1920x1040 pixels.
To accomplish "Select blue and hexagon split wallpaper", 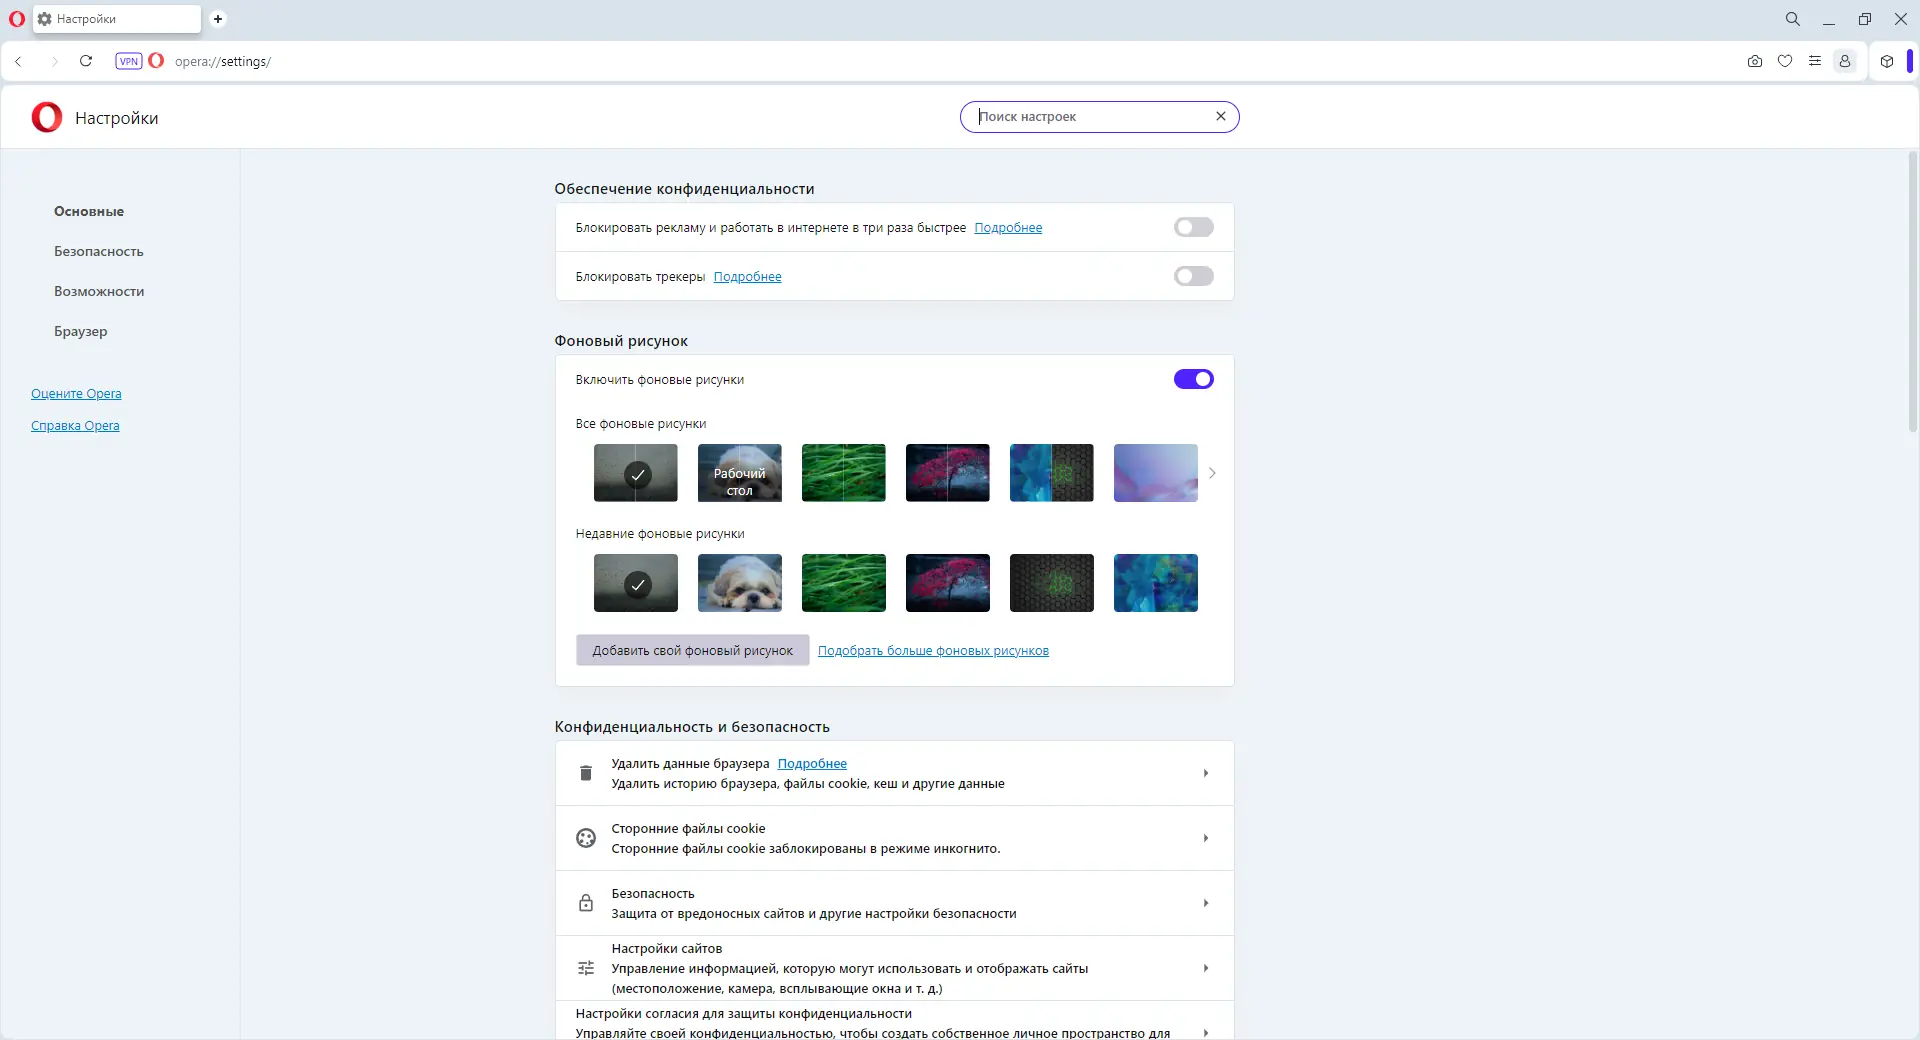I will pos(1052,473).
